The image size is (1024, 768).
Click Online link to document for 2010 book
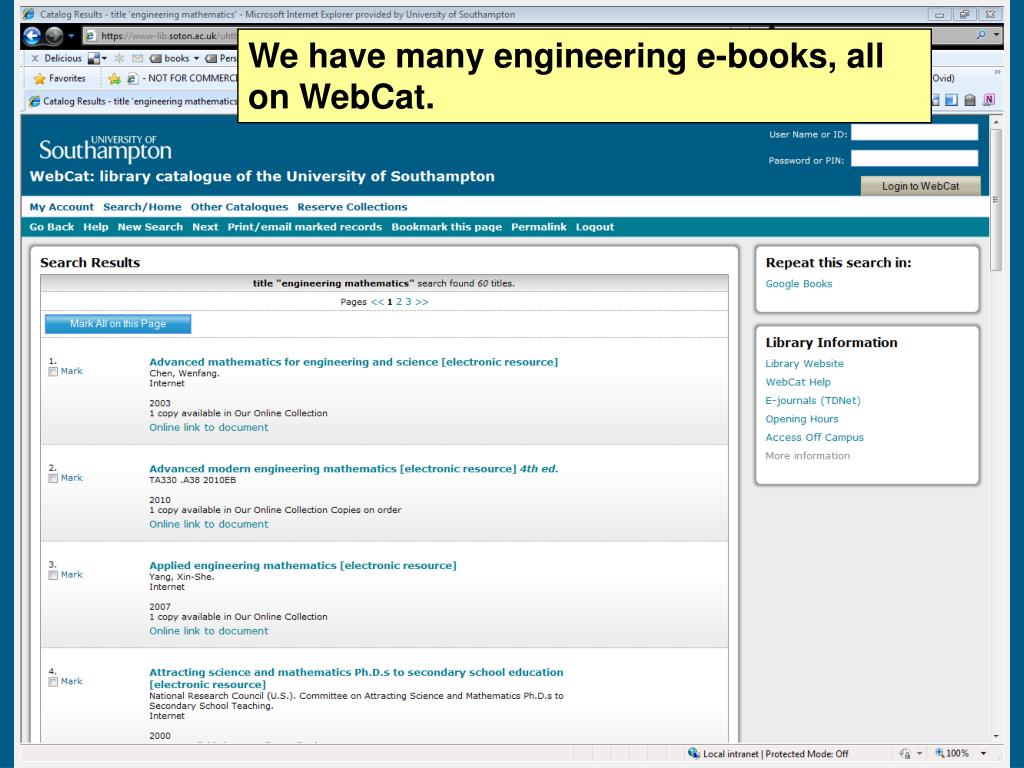click(x=209, y=524)
